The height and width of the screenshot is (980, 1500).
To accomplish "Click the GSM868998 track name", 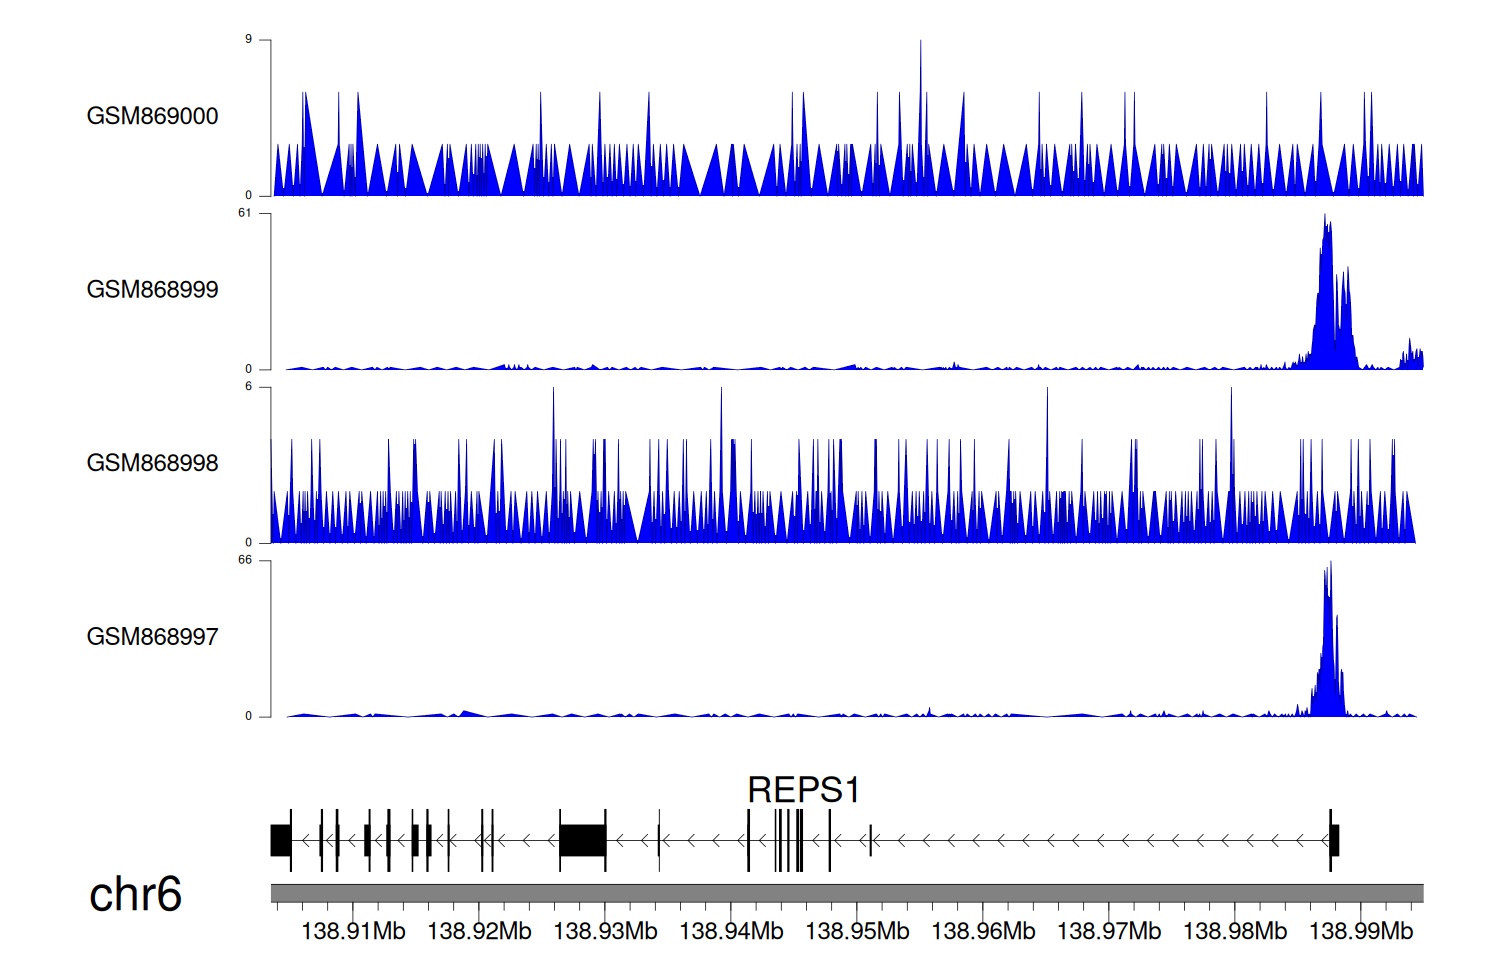I will tap(152, 463).
